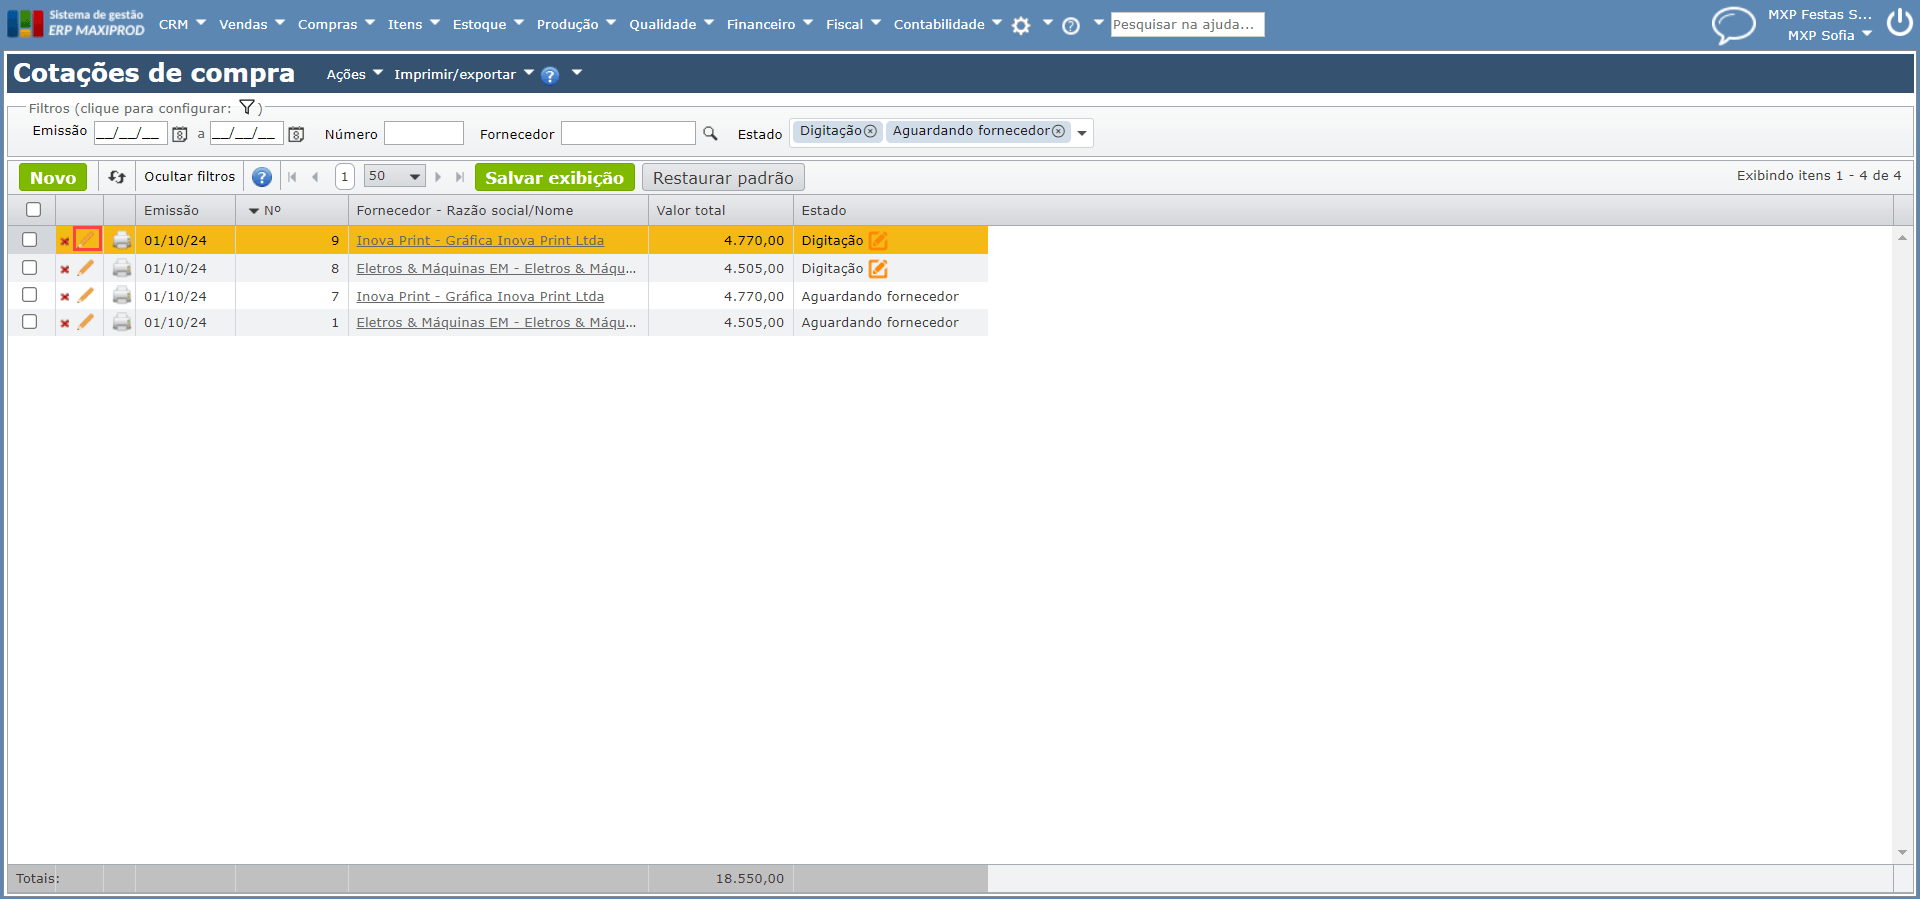Print quotation number 1
This screenshot has height=899, width=1920.
pyautogui.click(x=122, y=322)
